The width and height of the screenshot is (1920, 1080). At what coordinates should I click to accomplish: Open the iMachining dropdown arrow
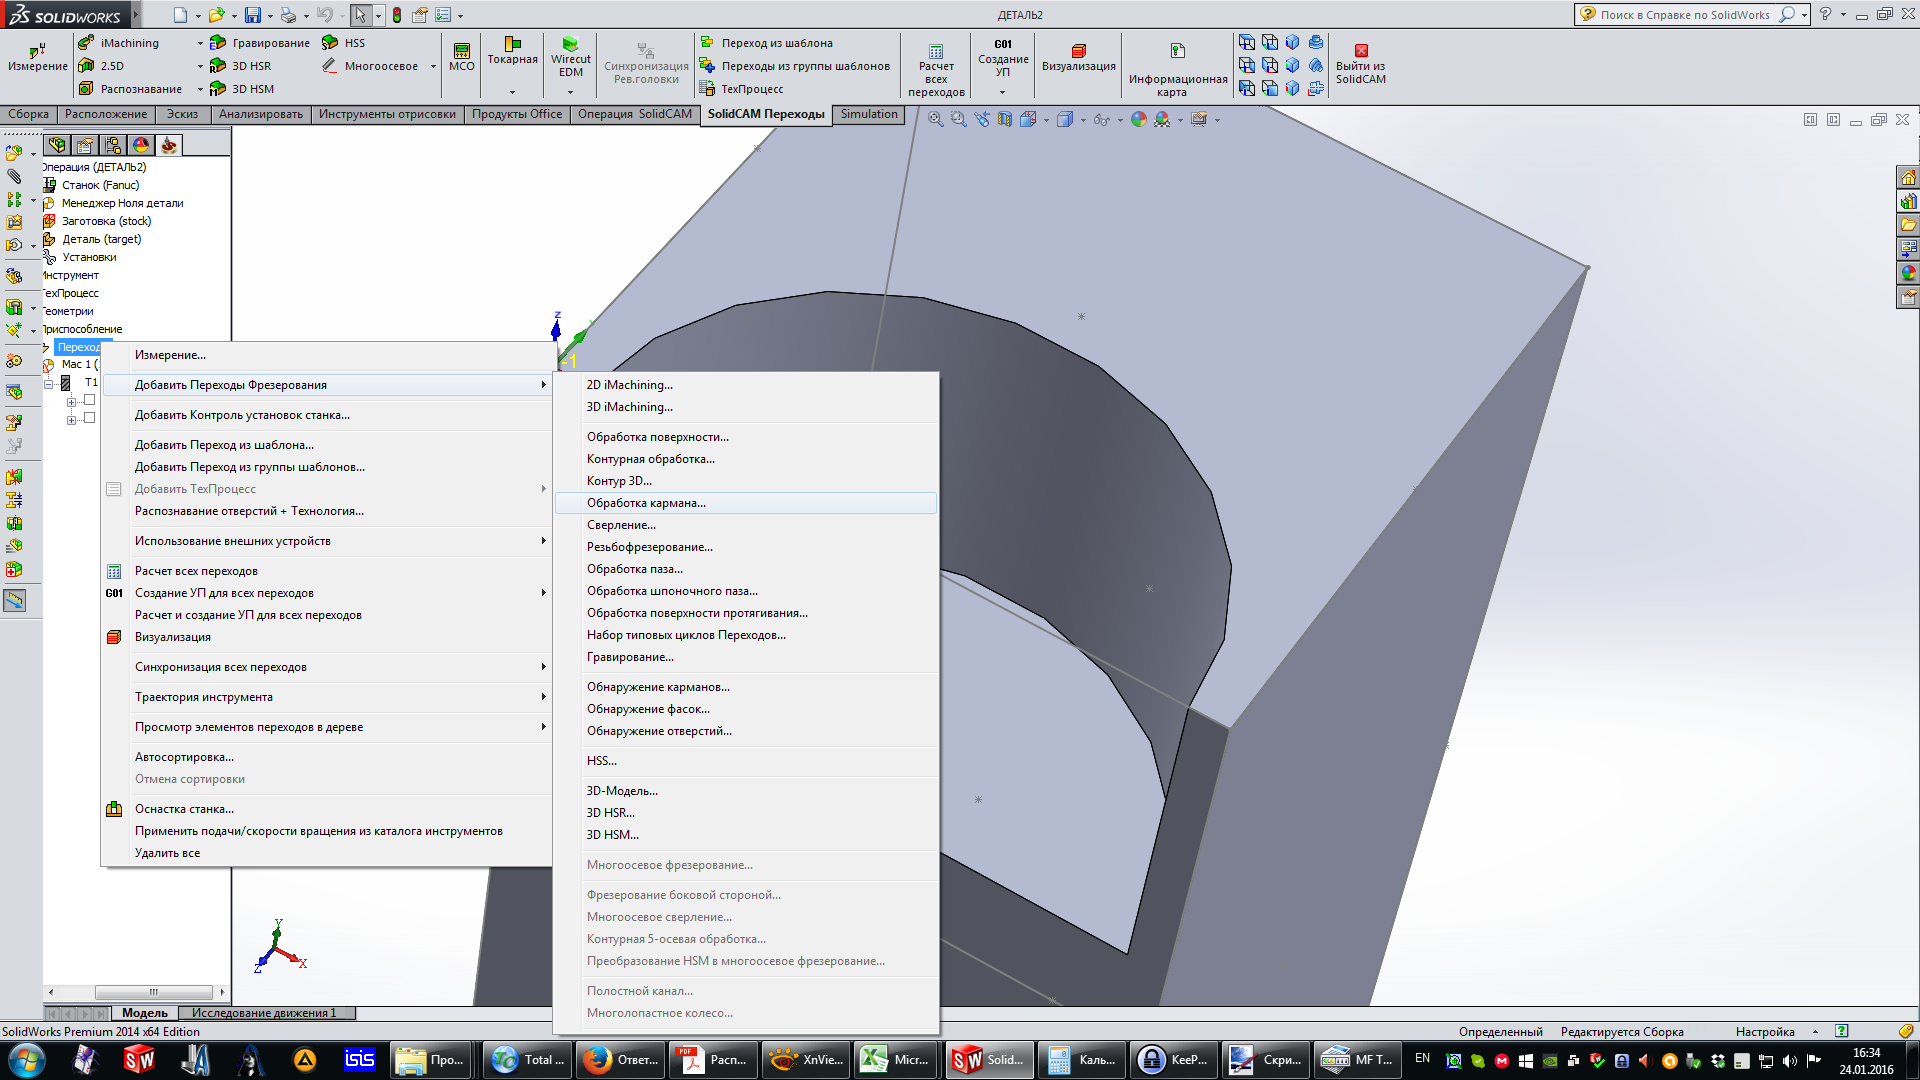click(x=199, y=43)
